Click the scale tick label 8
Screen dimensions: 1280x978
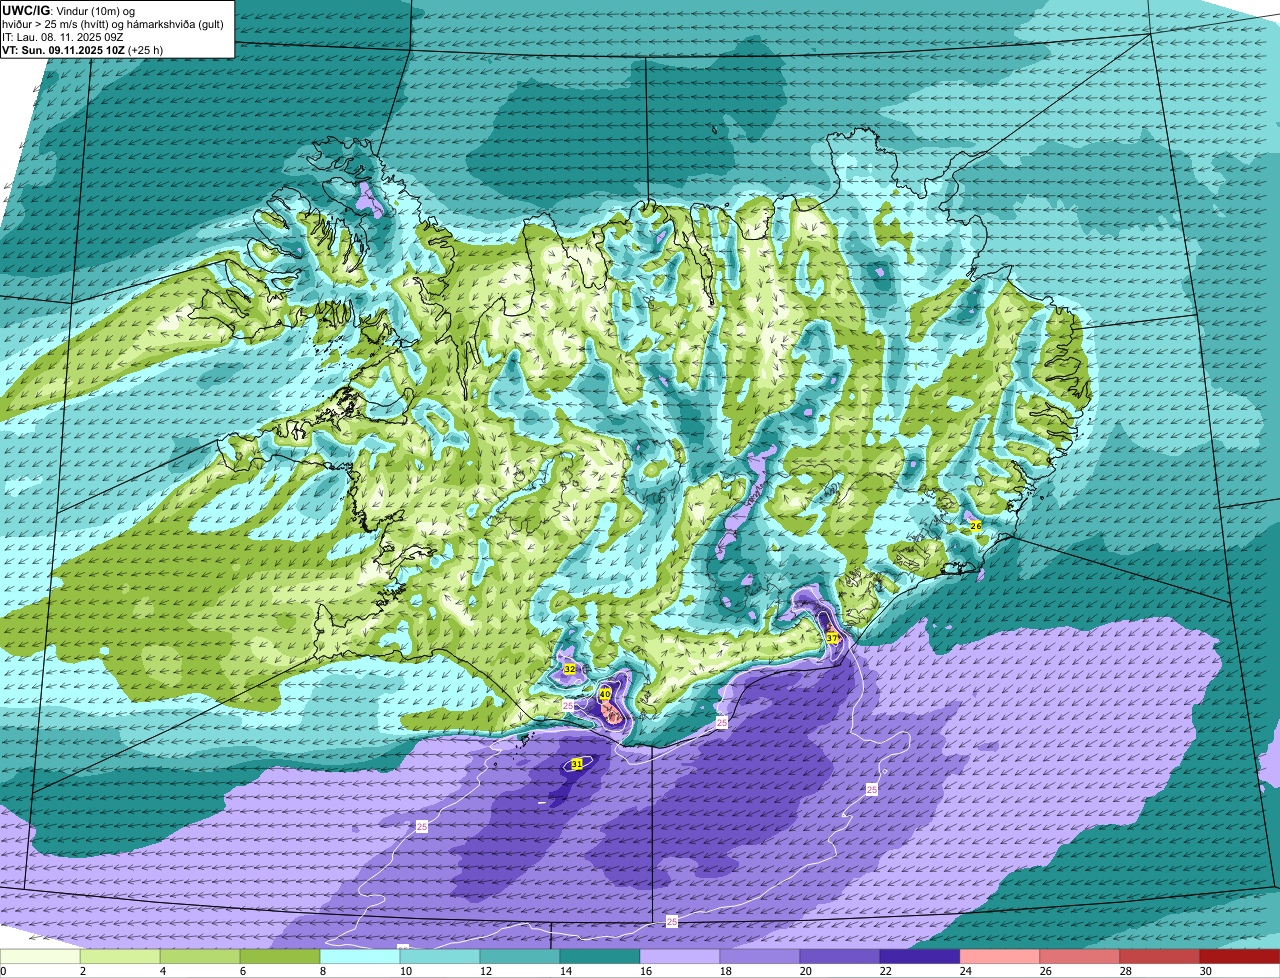(x=323, y=971)
